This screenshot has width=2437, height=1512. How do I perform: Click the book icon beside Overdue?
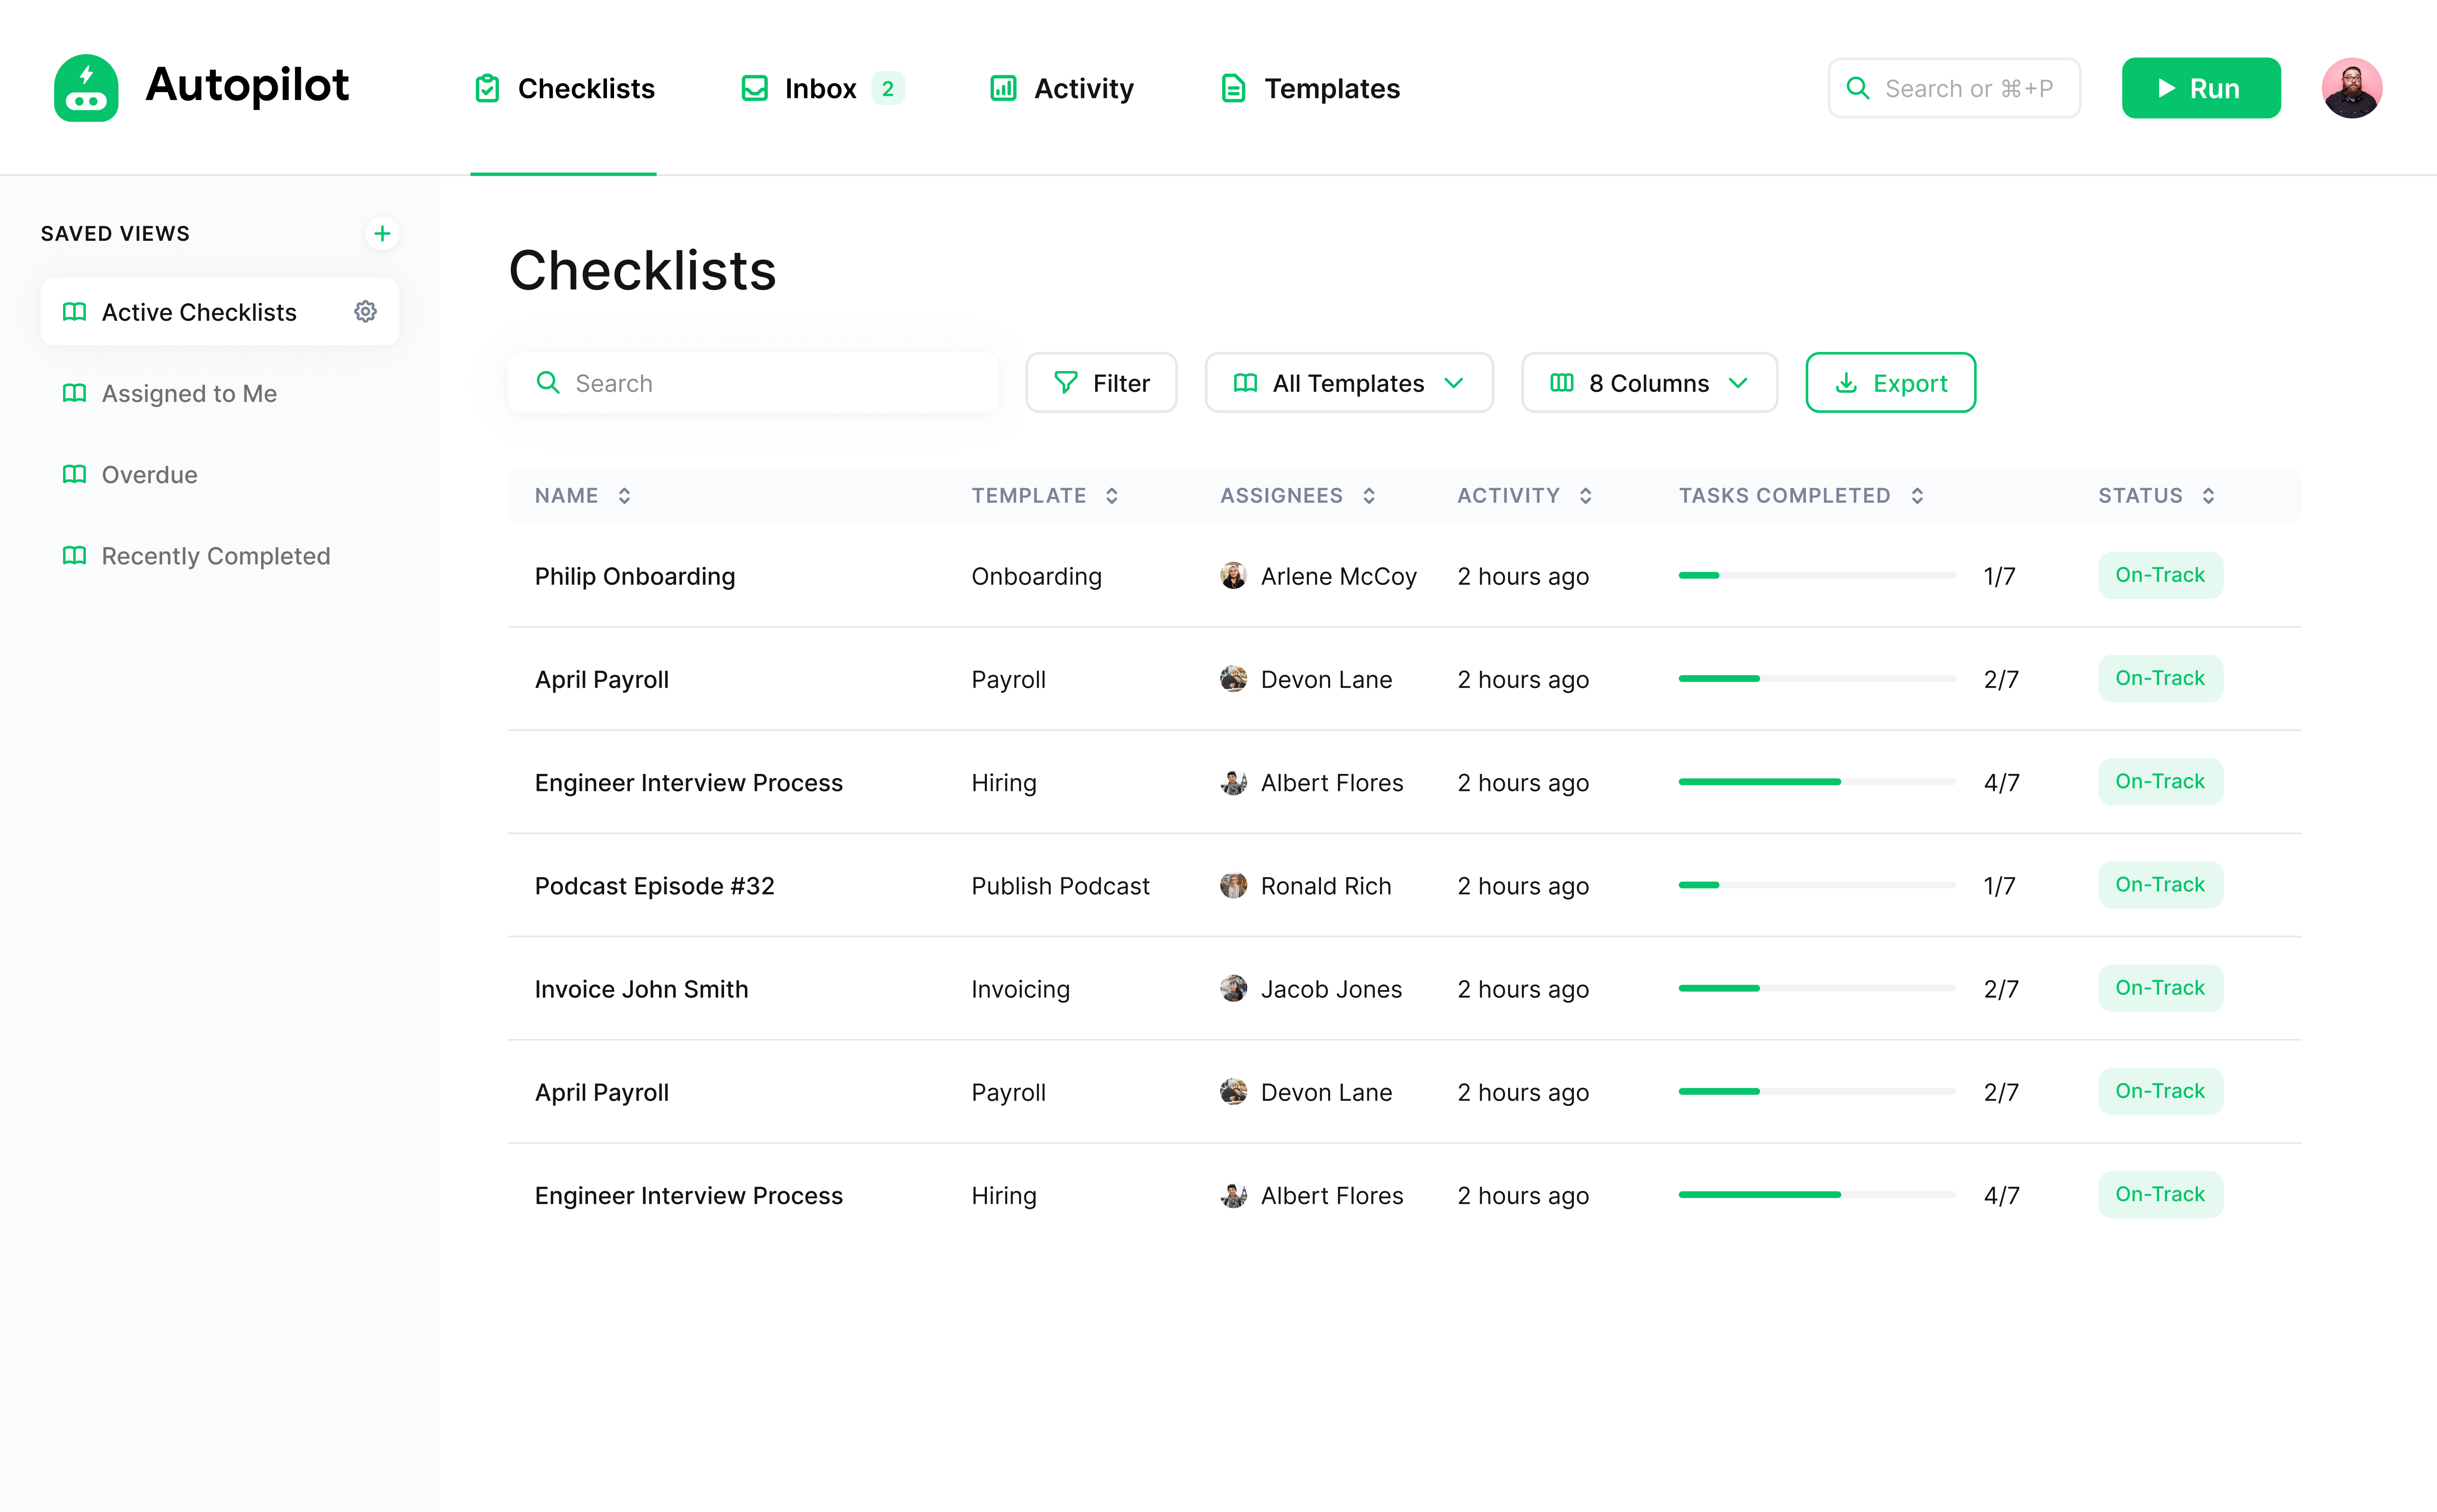click(x=74, y=474)
